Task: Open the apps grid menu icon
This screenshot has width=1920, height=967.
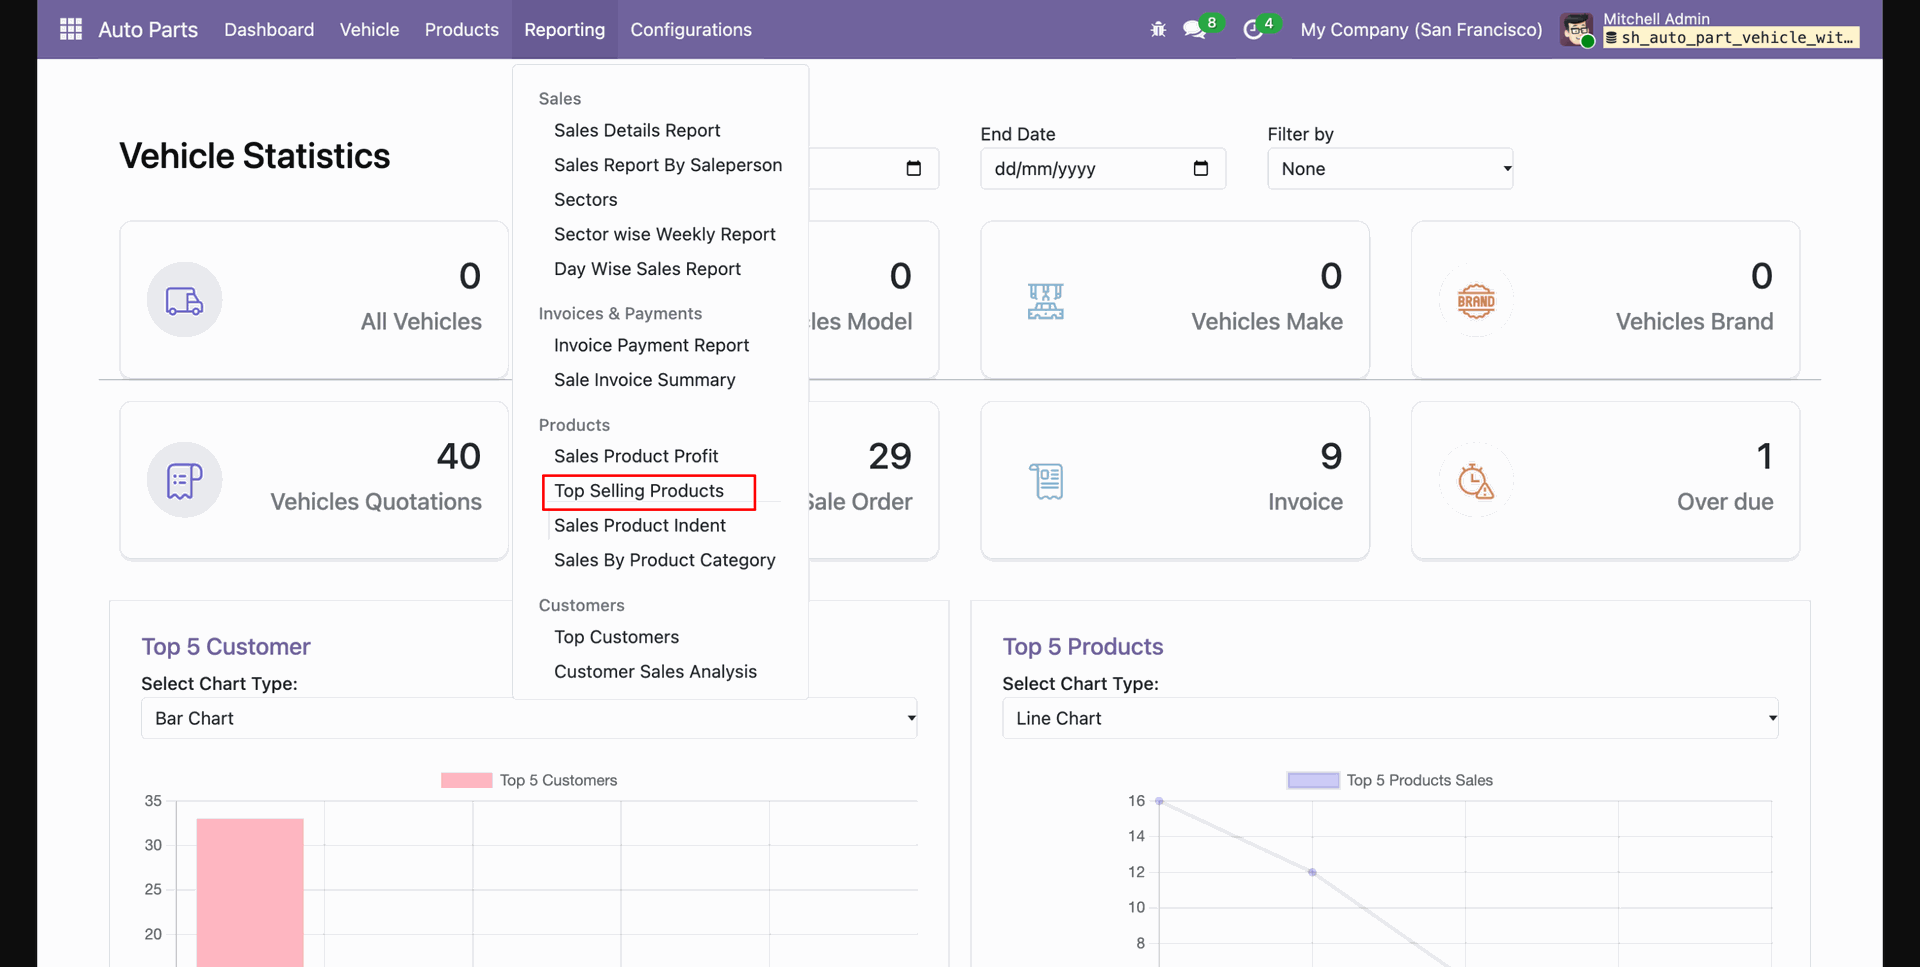Action: pos(71,29)
